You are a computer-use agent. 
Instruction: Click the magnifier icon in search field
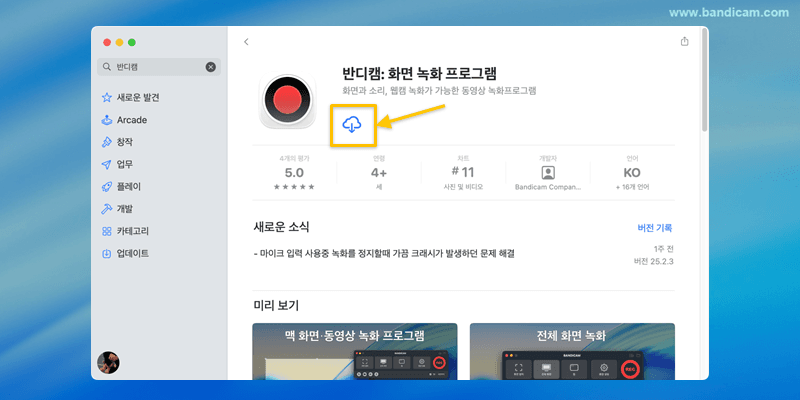tap(107, 67)
